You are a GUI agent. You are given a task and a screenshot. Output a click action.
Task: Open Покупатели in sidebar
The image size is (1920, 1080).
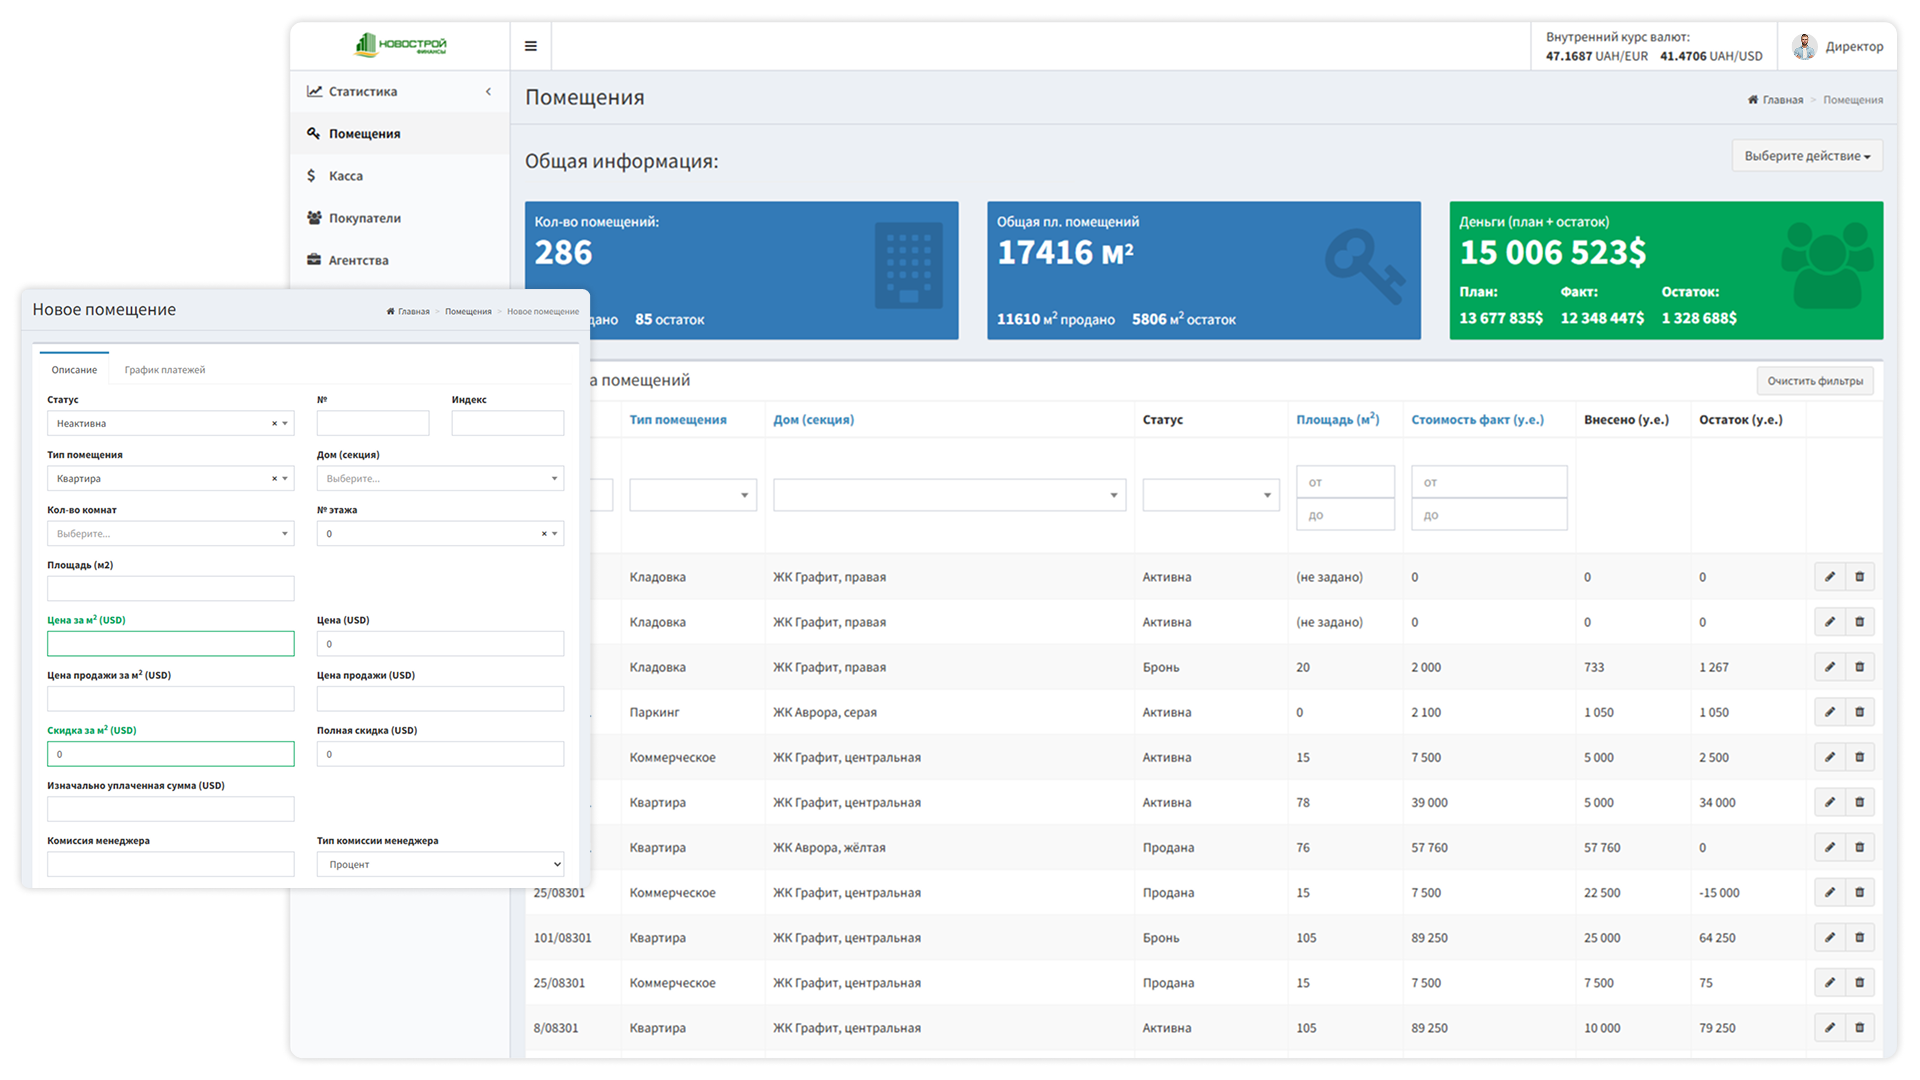[364, 218]
